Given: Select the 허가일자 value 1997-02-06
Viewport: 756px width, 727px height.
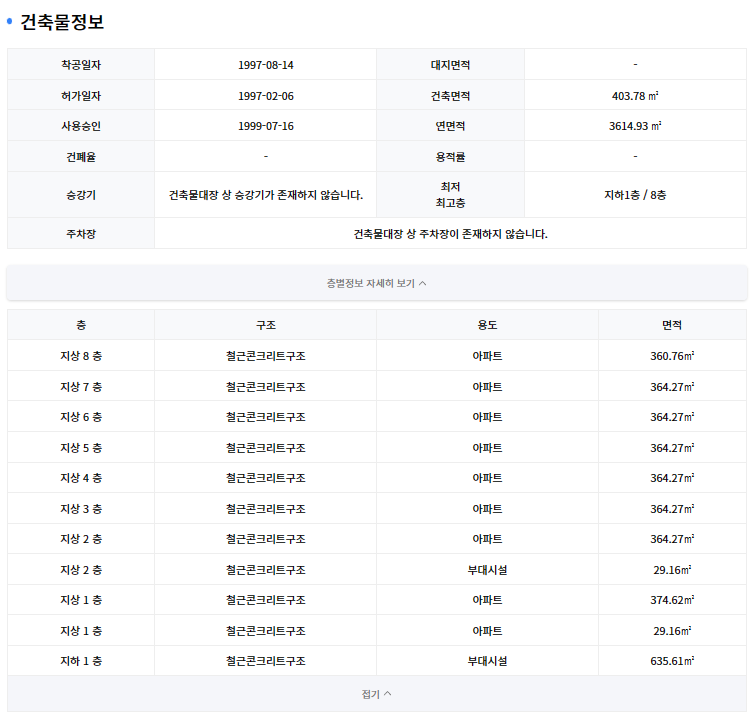Looking at the screenshot, I should click(x=266, y=96).
